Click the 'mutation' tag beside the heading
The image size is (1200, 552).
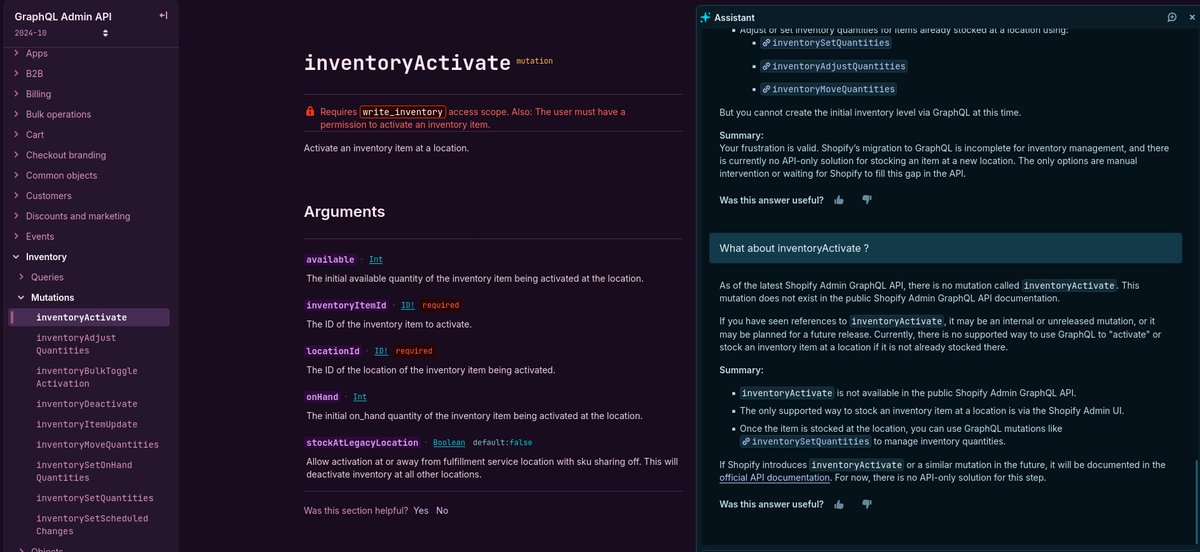click(x=534, y=61)
